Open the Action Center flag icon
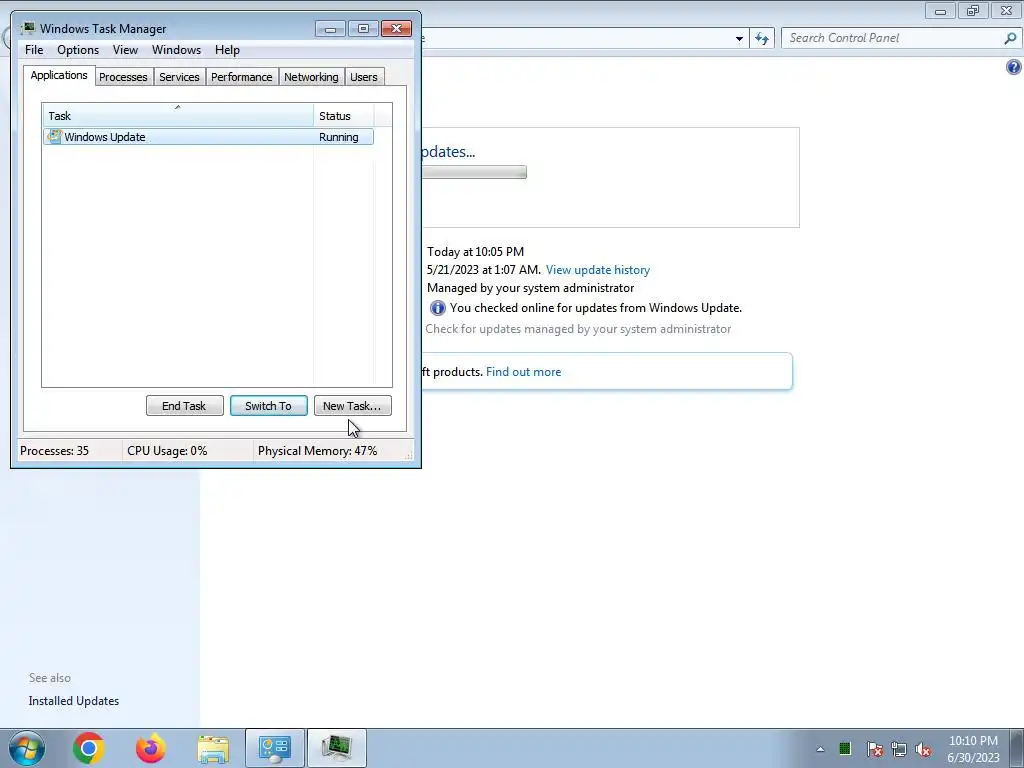 pyautogui.click(x=874, y=749)
